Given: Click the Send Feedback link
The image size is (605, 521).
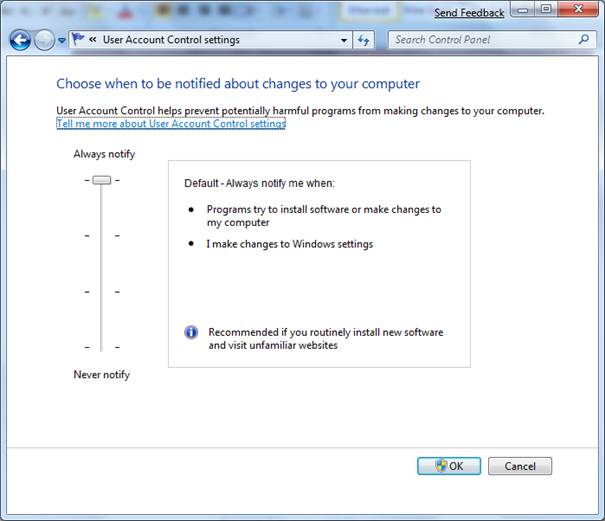Looking at the screenshot, I should [x=469, y=13].
